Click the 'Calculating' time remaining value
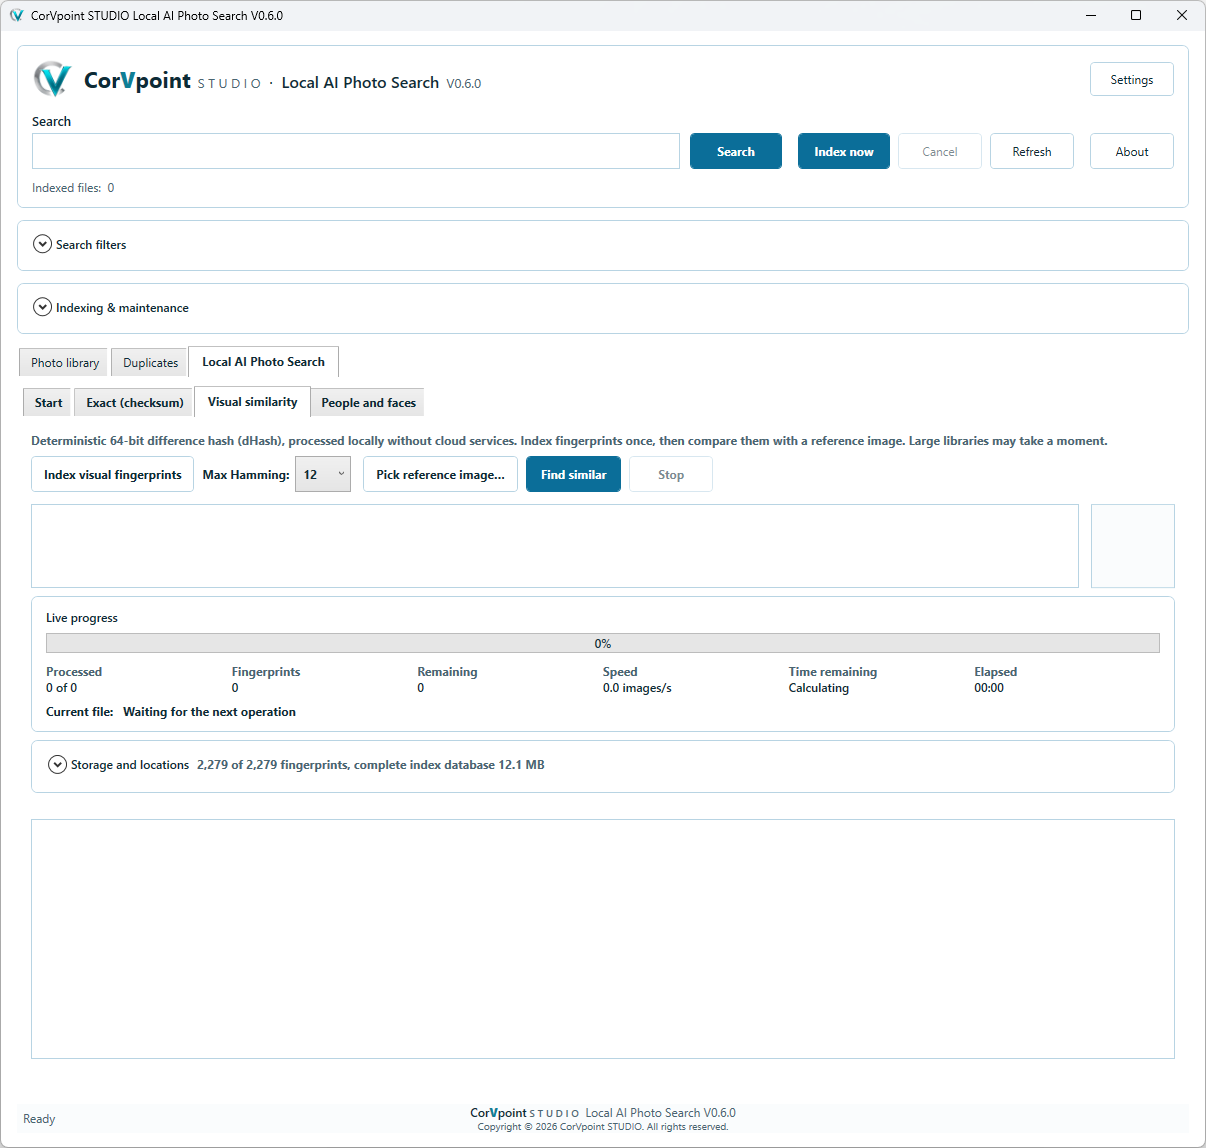The height and width of the screenshot is (1148, 1206). 818,688
